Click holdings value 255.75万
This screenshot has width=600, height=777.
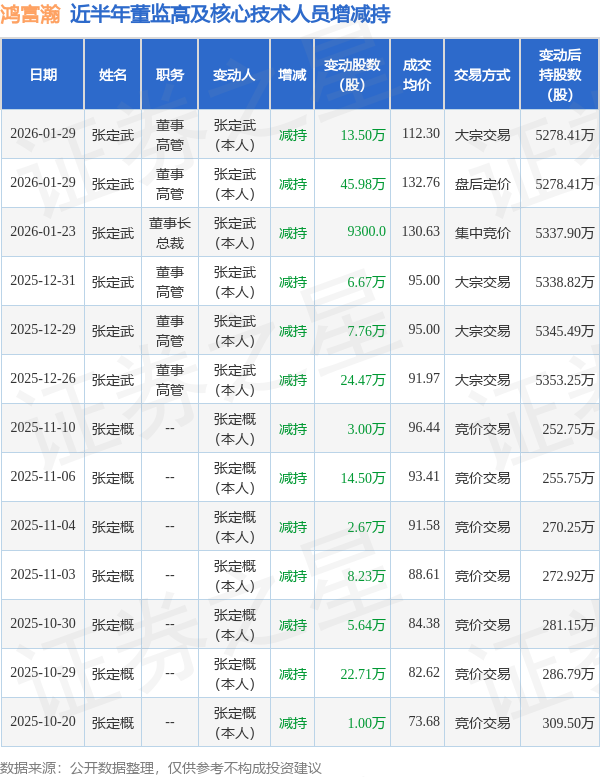click(x=568, y=478)
